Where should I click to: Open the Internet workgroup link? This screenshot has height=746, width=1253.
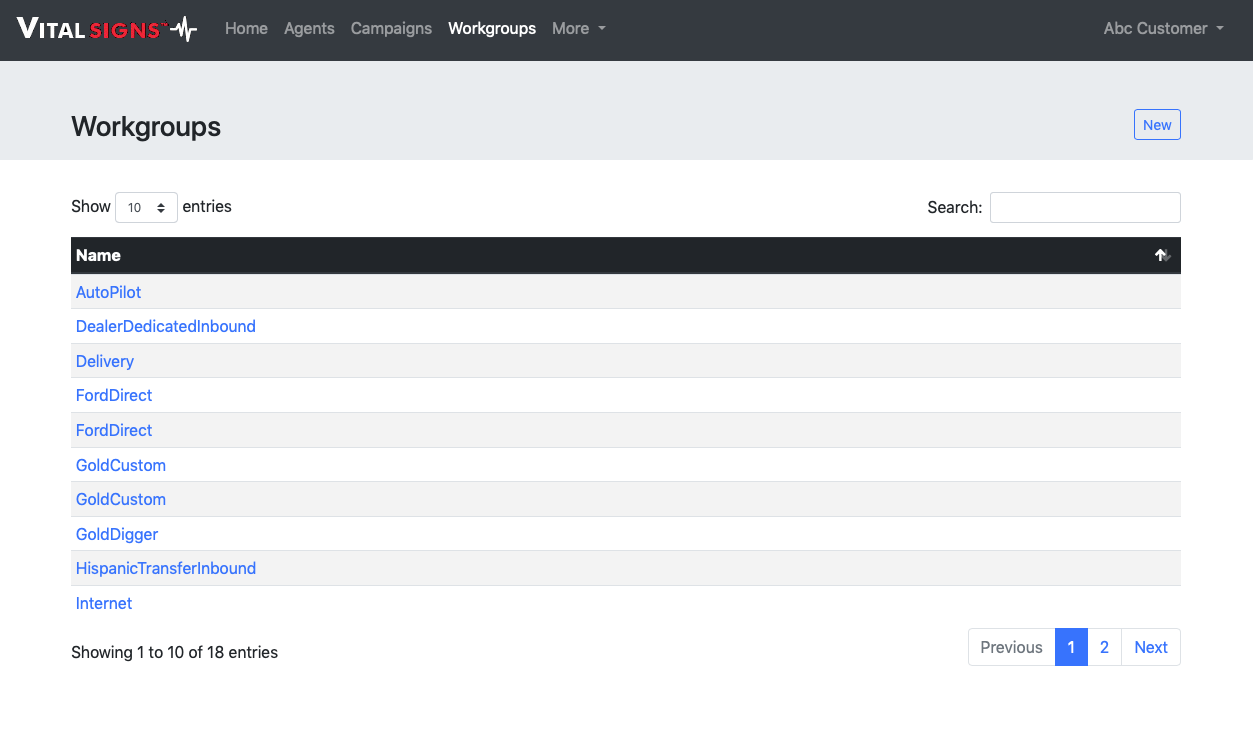click(104, 603)
